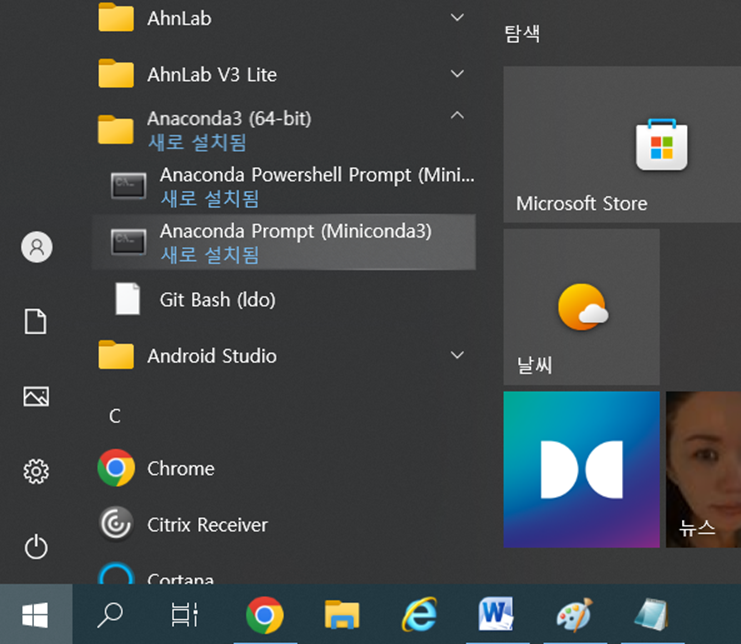Screen dimensions: 741x644
Task: Expand the Android Studio chevron
Action: click(457, 355)
